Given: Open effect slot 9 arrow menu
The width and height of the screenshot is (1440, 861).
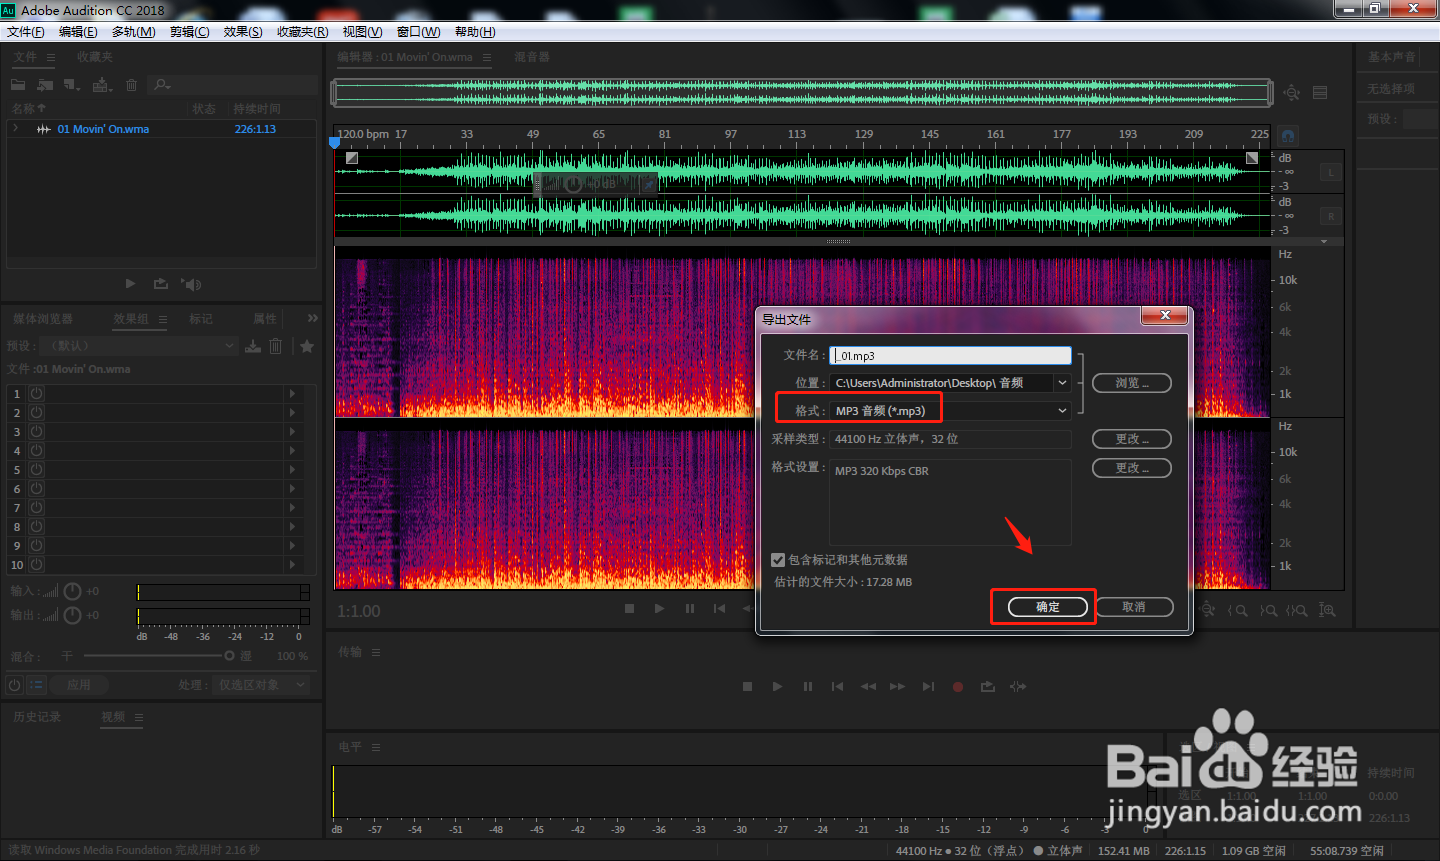Looking at the screenshot, I should 292,546.
